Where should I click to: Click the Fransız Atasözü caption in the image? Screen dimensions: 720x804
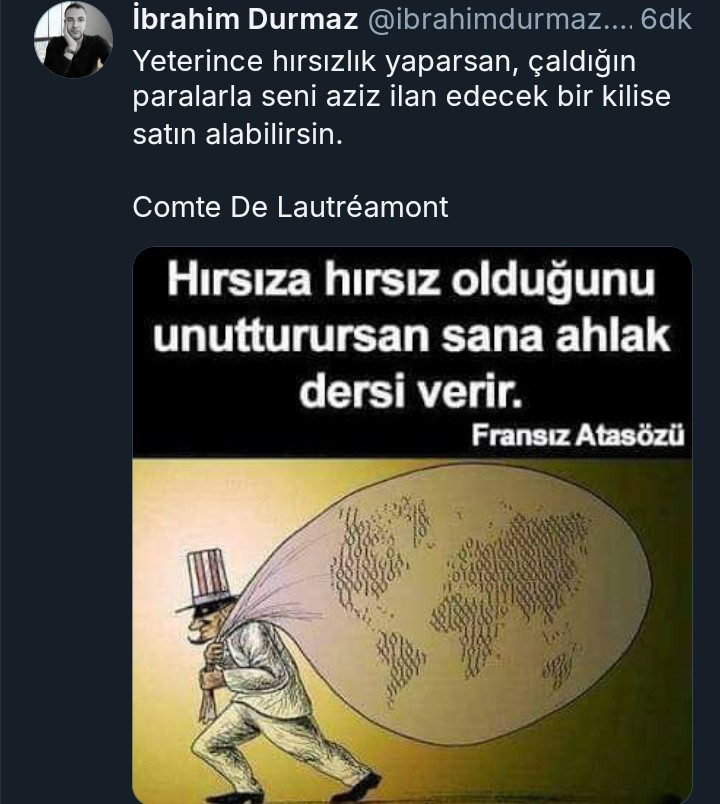pyautogui.click(x=578, y=435)
